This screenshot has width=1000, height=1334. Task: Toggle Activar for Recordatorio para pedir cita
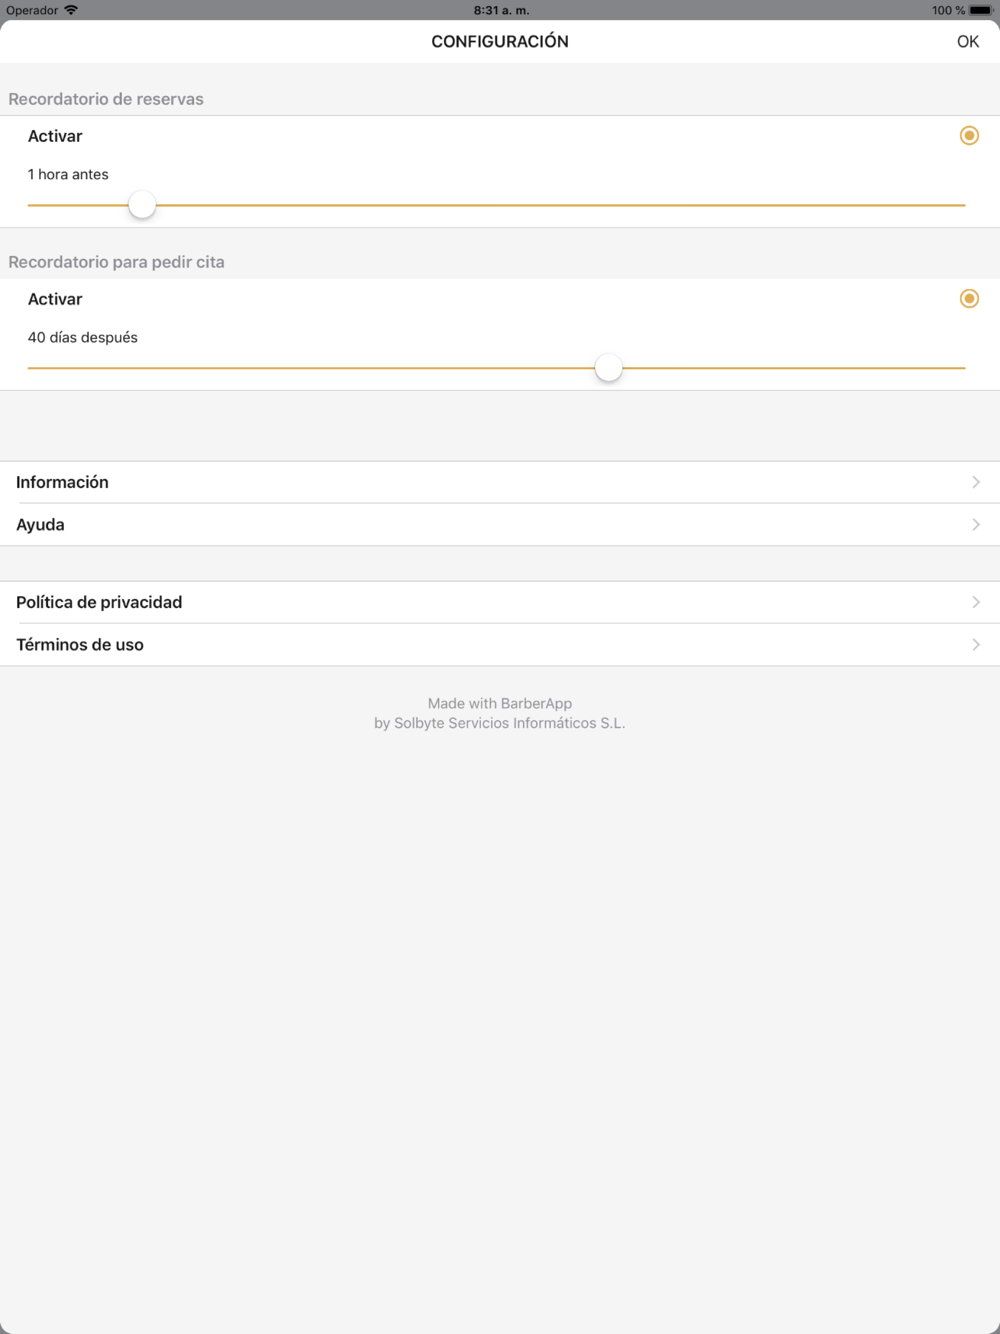click(x=969, y=298)
